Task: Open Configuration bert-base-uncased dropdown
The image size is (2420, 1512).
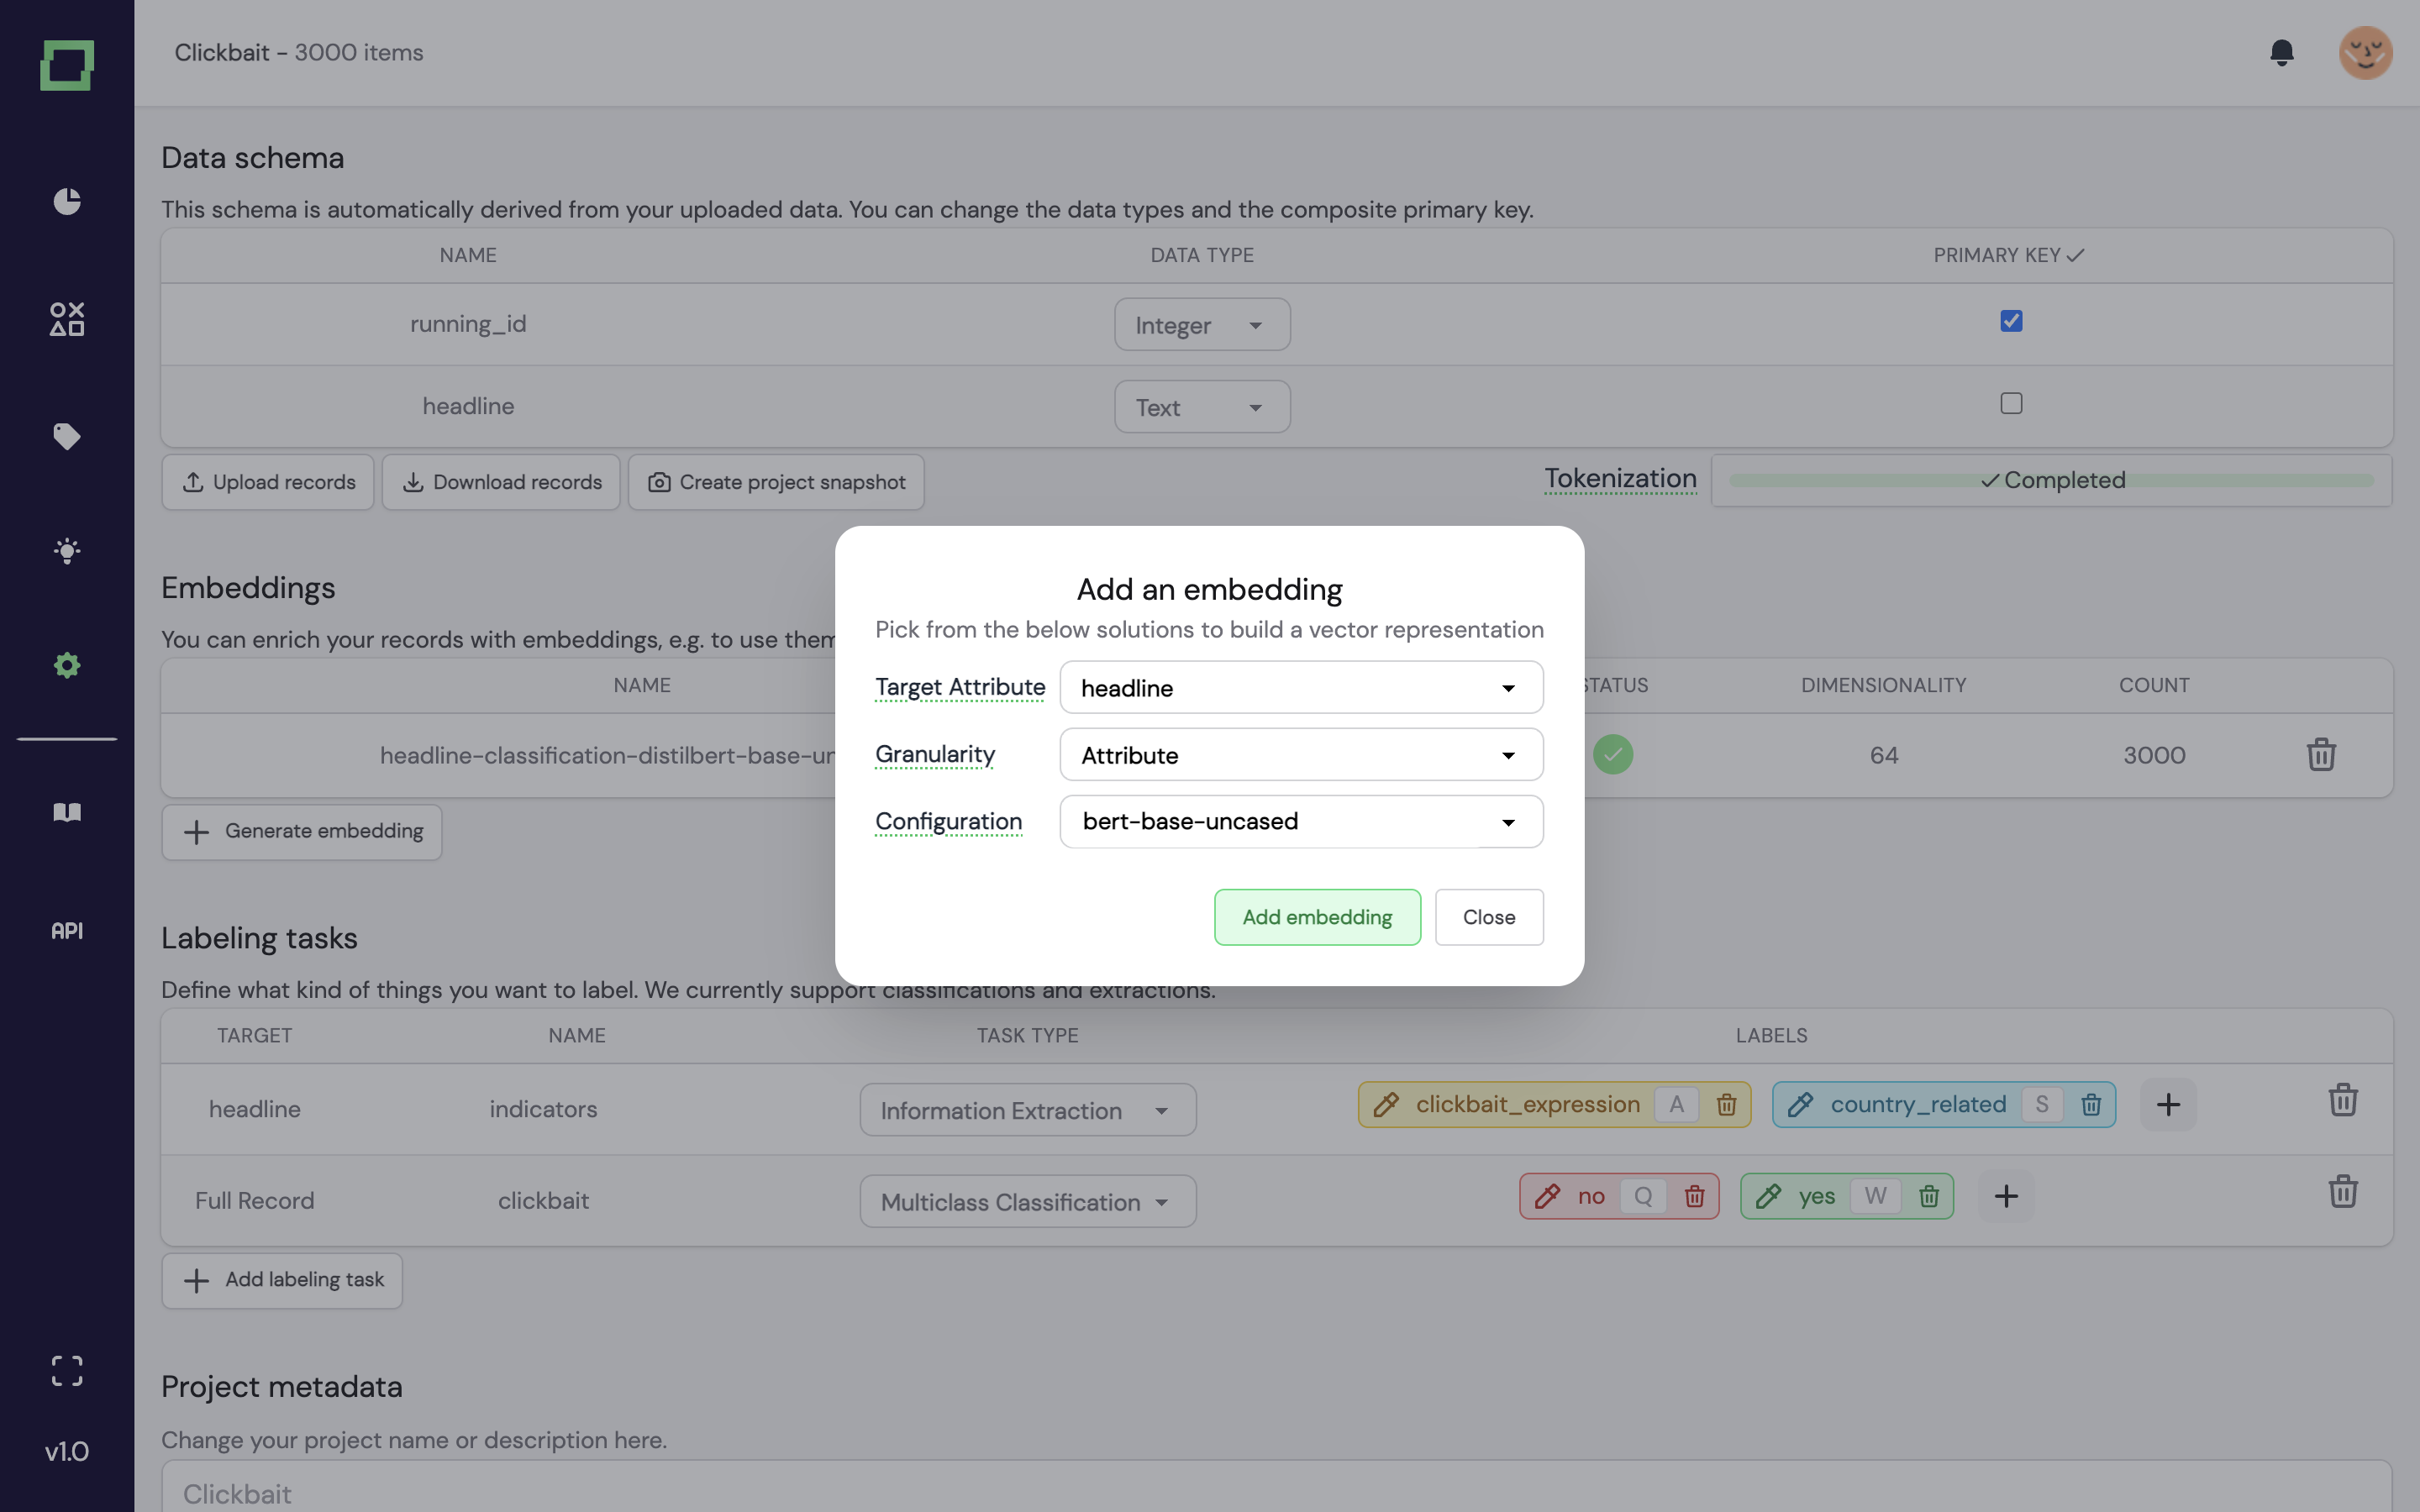Action: point(1300,822)
